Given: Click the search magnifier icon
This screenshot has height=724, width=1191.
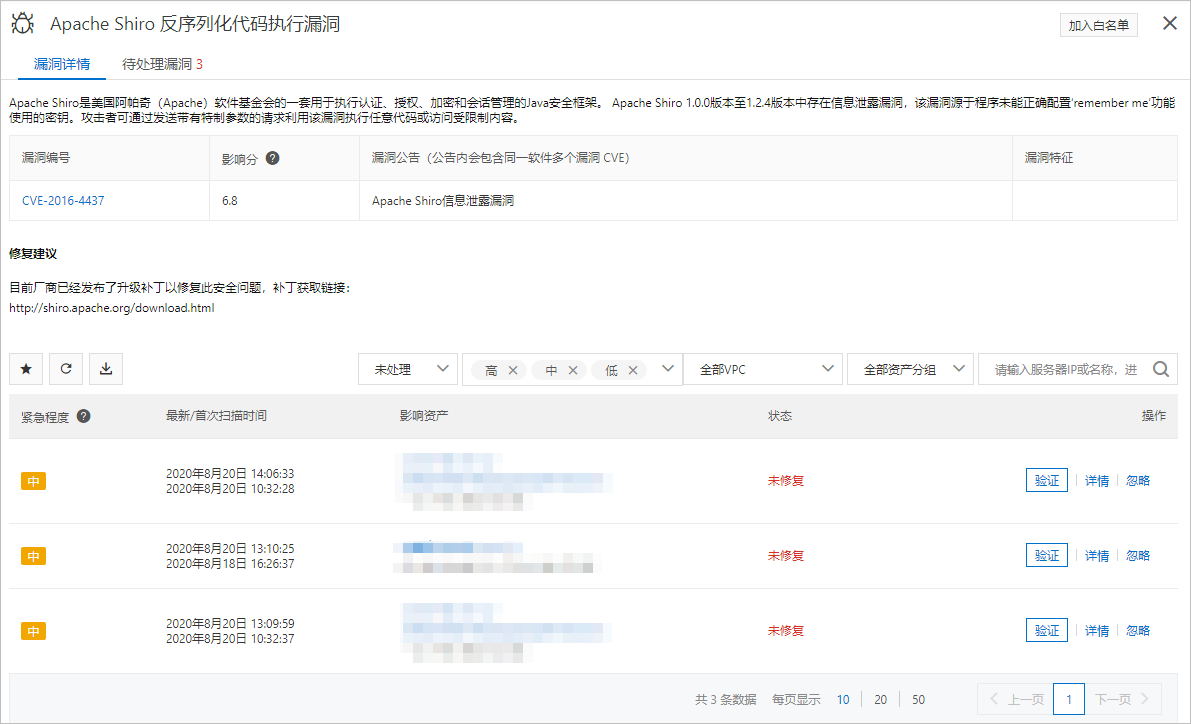Looking at the screenshot, I should (1161, 369).
